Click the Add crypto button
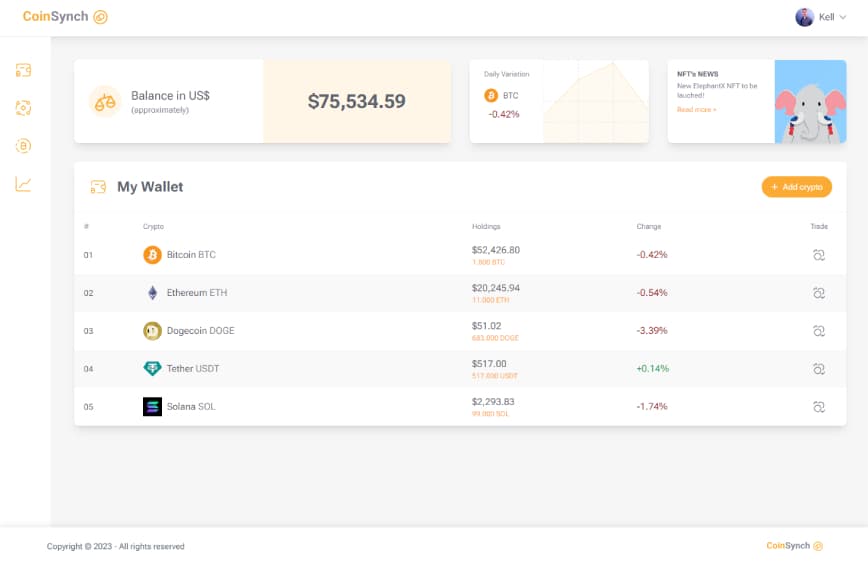Screen dimensions: 868x564 797,187
